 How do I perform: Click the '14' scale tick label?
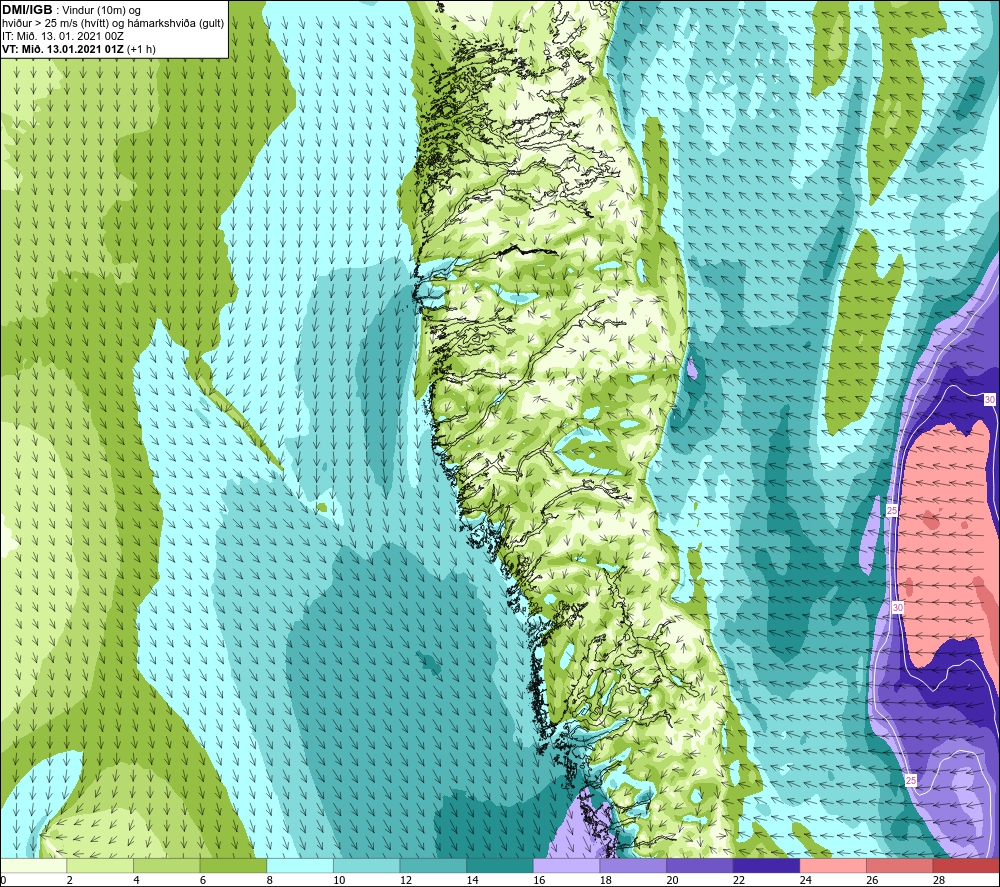472,880
